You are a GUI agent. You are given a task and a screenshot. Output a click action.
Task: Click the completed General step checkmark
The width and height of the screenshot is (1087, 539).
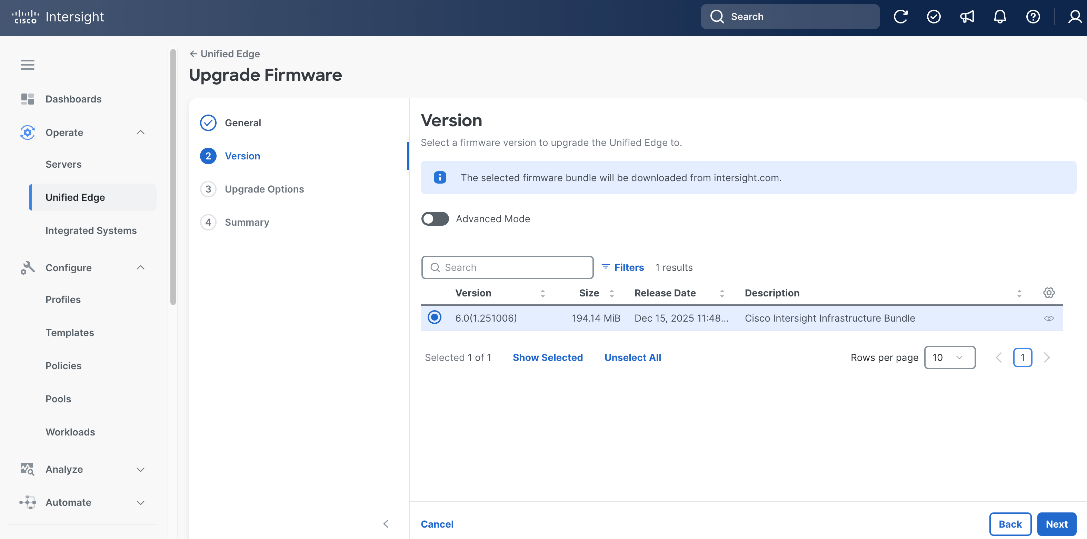208,123
